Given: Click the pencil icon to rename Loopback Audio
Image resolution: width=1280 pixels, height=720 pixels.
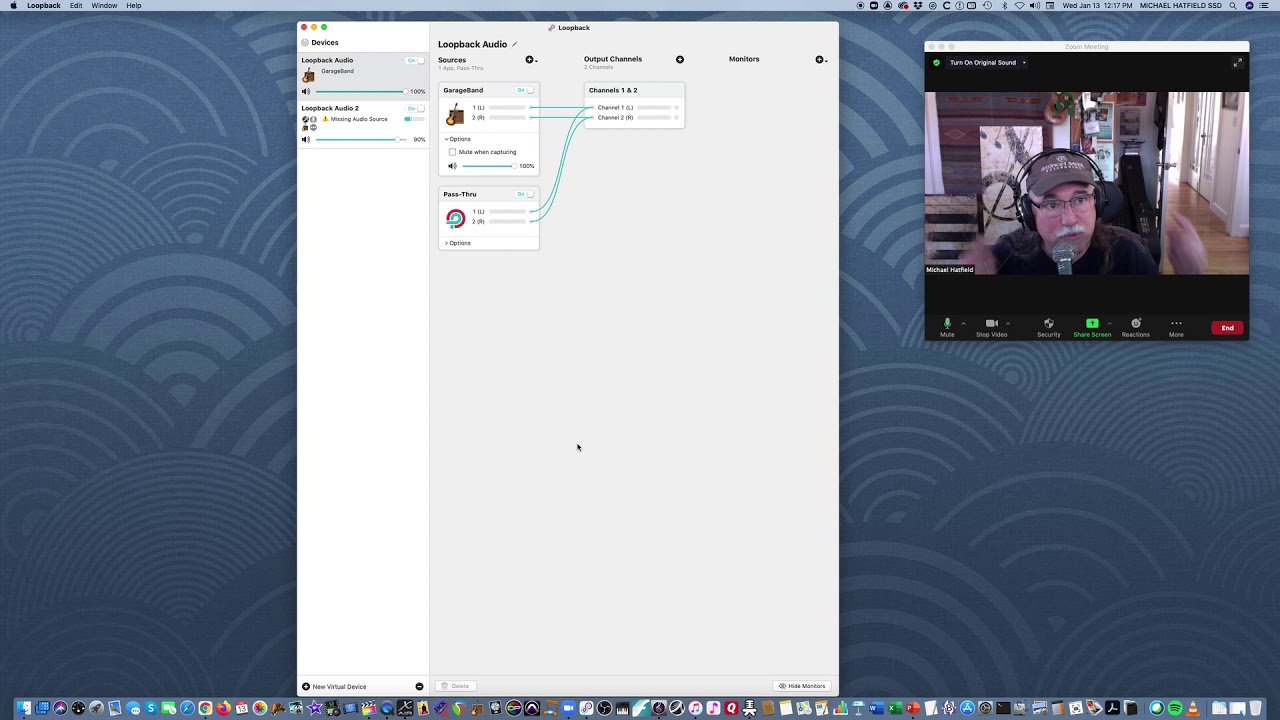Looking at the screenshot, I should (x=515, y=44).
